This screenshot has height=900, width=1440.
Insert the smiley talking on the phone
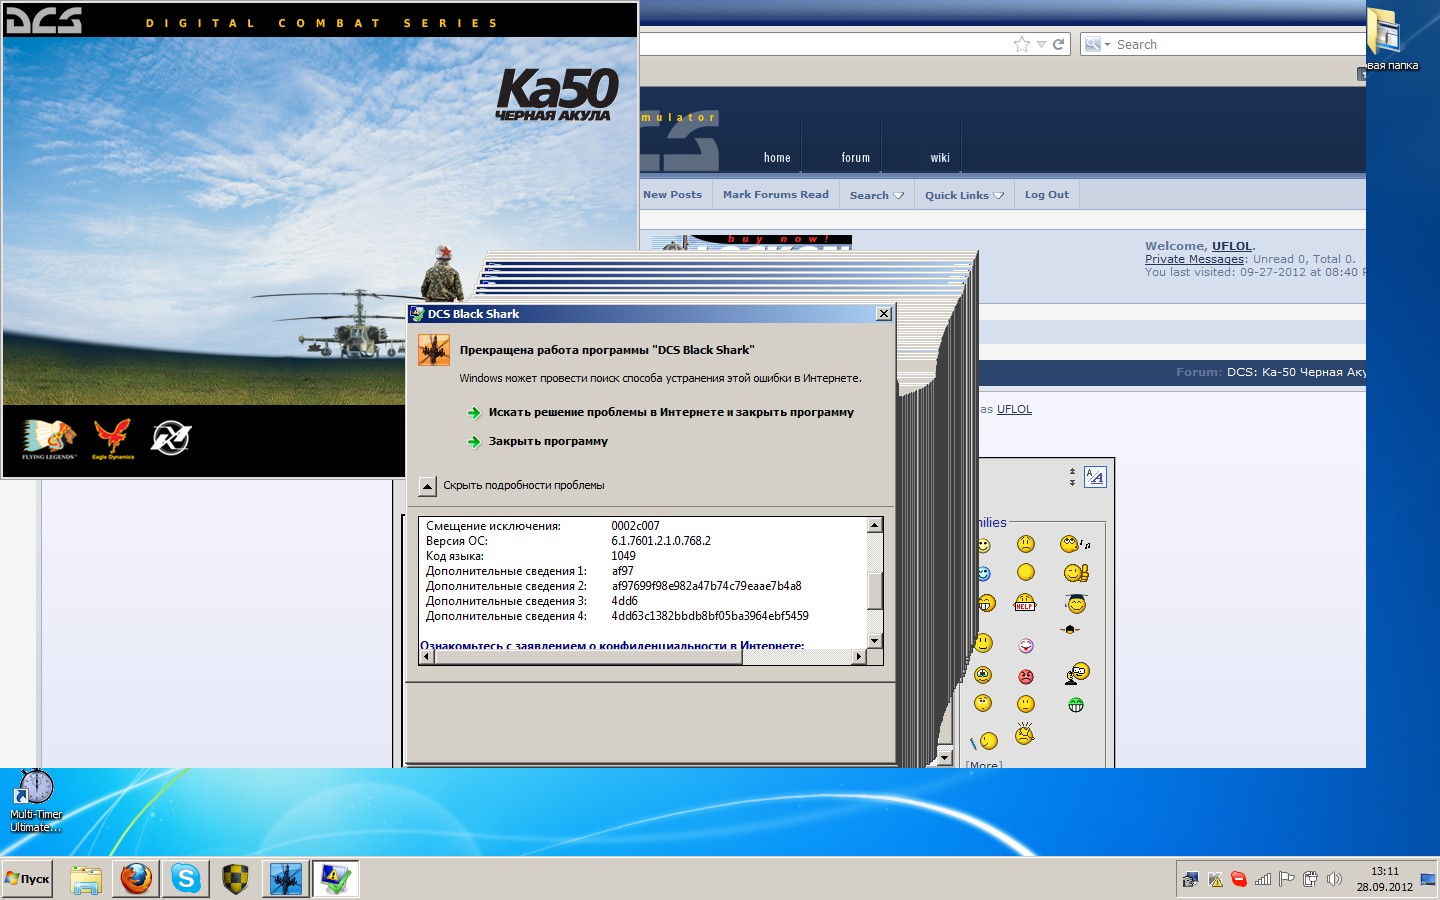(x=1077, y=673)
